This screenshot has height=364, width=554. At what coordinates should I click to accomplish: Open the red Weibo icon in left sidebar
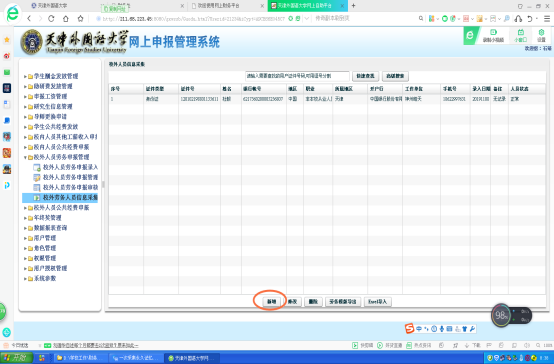[x=7, y=56]
